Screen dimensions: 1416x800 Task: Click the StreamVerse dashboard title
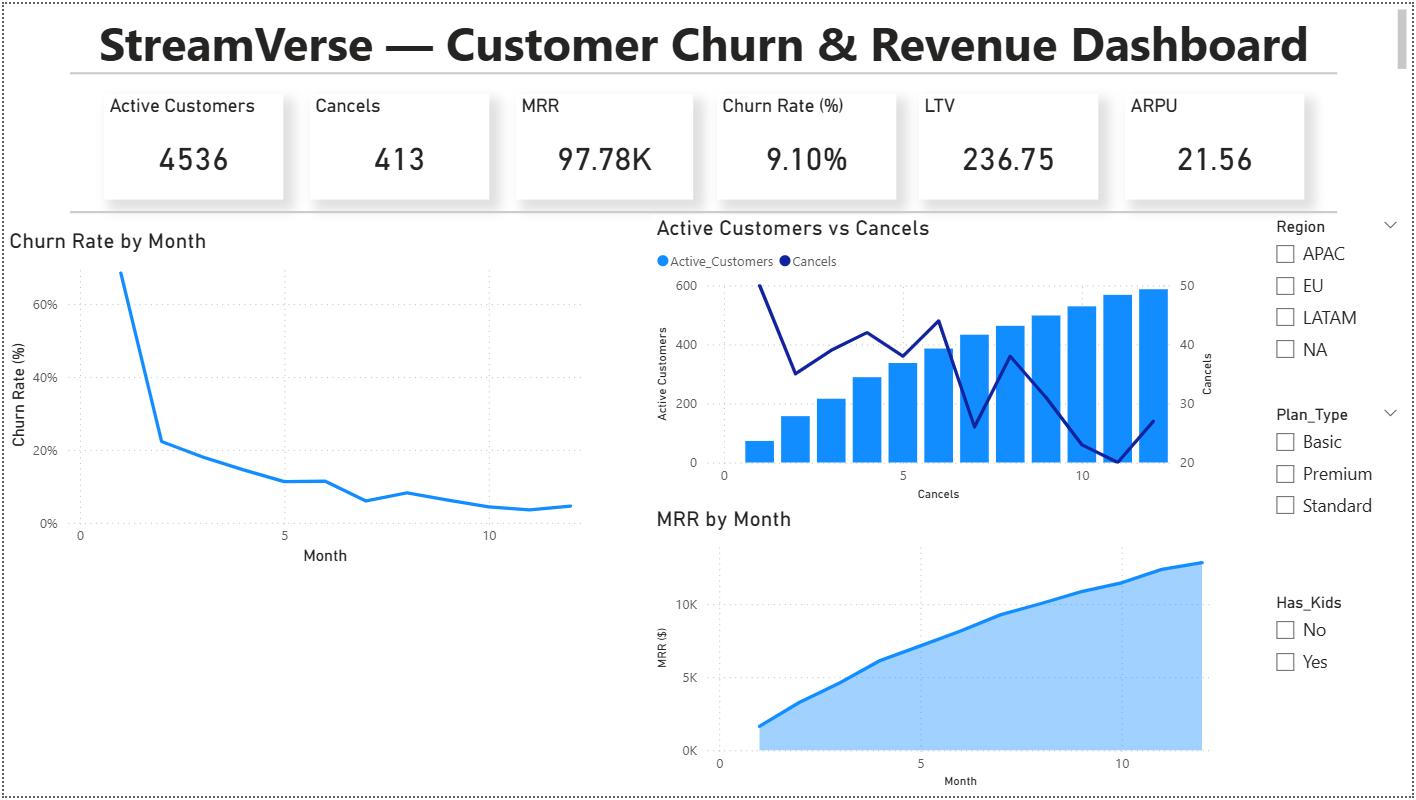(703, 45)
